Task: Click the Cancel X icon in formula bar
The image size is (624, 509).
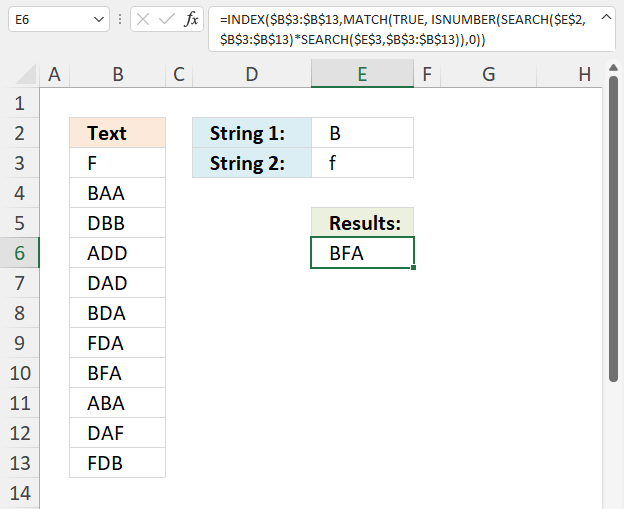Action: point(143,20)
